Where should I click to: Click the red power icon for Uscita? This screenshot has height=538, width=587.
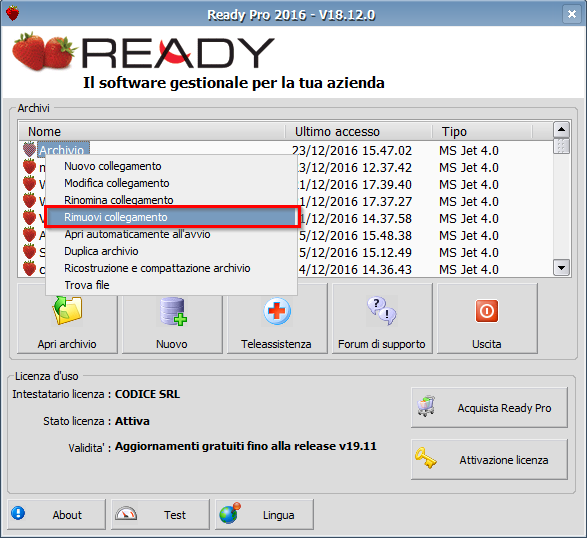coord(487,311)
